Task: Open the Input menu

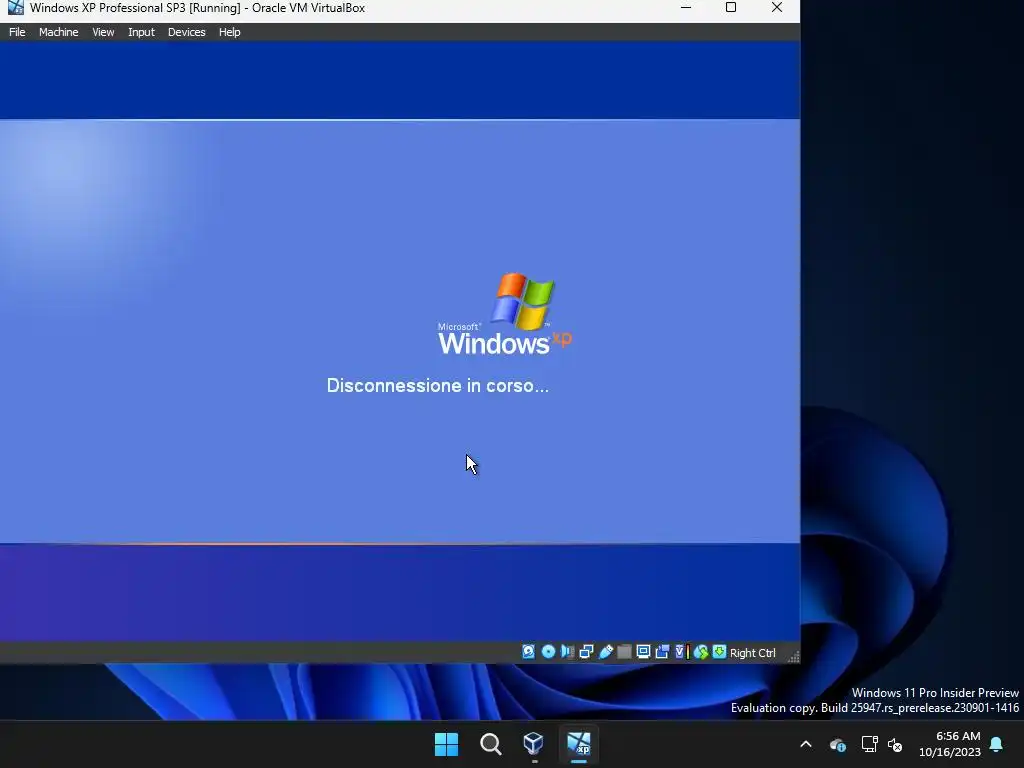Action: tap(141, 32)
